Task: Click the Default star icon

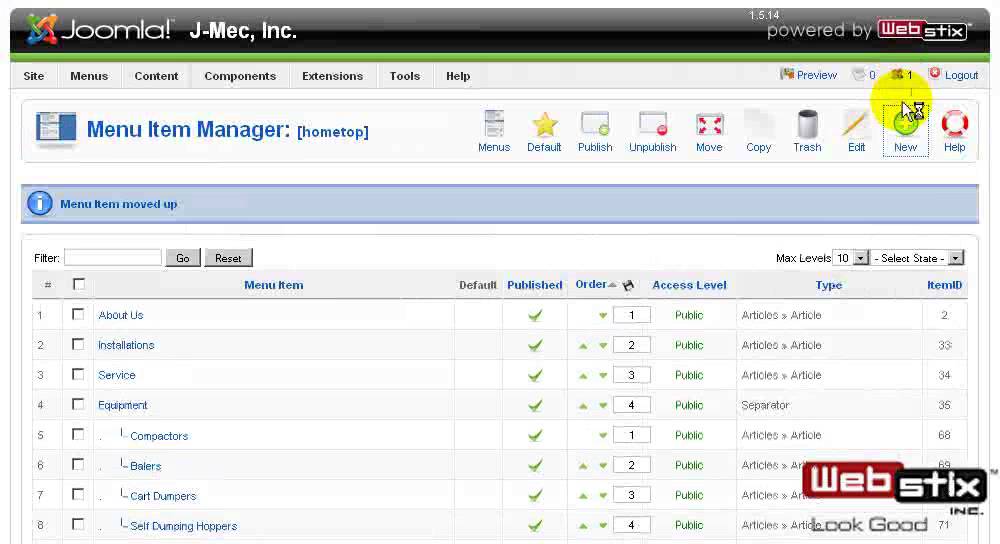Action: click(x=544, y=131)
